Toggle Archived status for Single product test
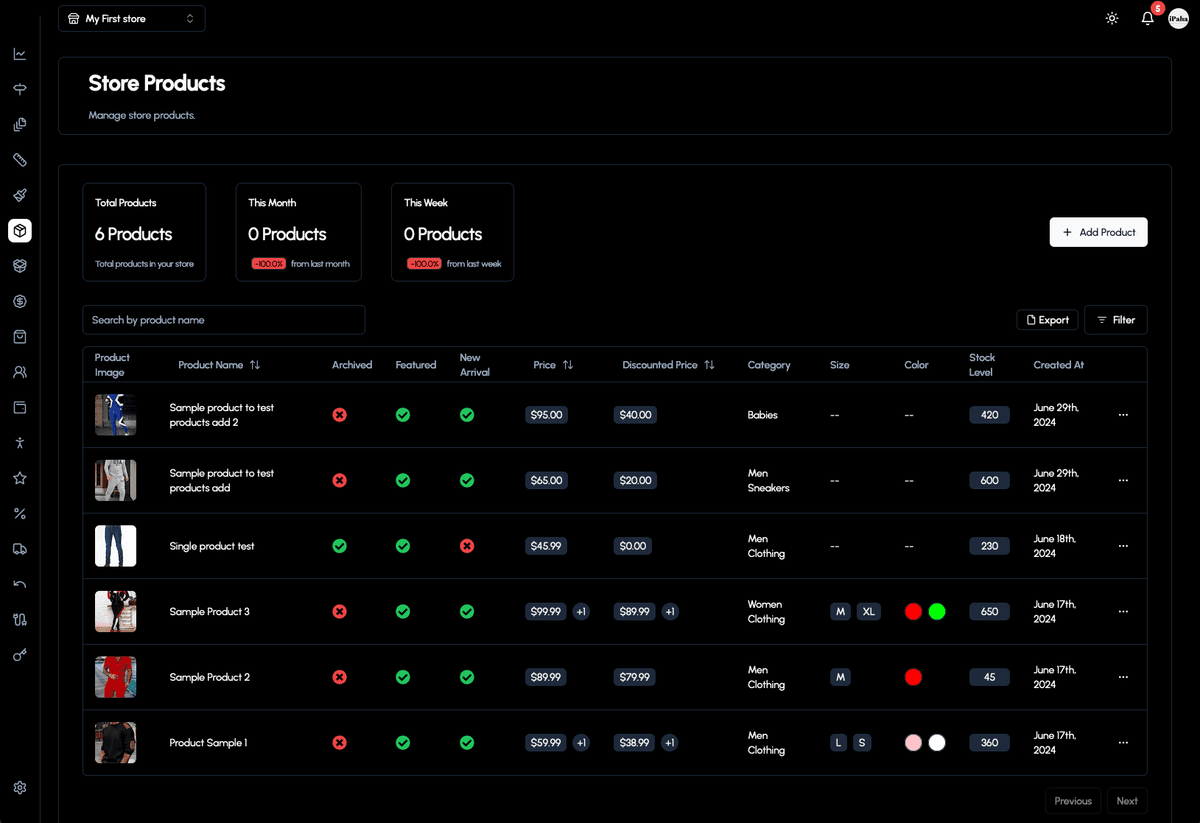Screen dimensions: 1200x823 [339, 546]
